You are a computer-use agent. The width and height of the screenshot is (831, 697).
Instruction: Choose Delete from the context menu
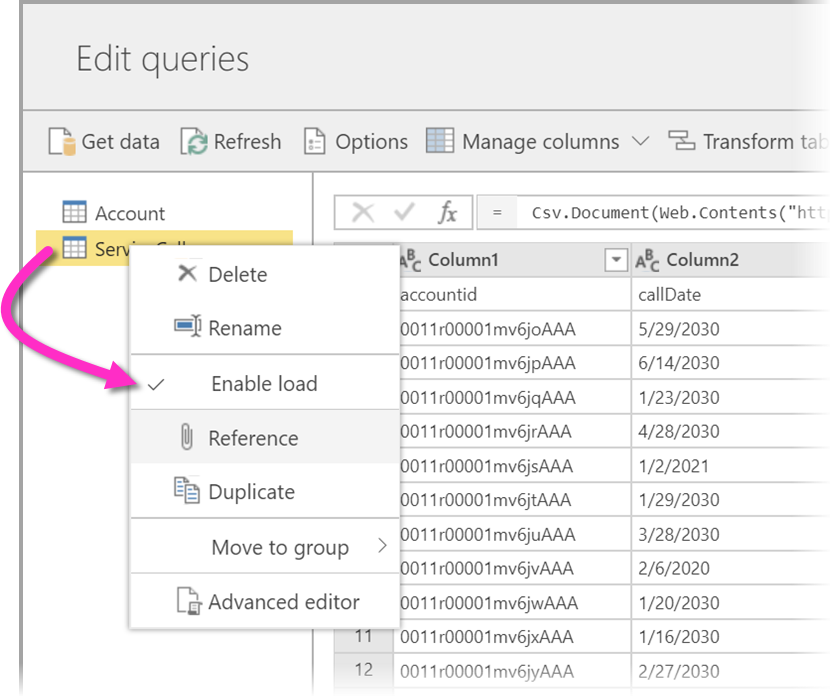[237, 274]
